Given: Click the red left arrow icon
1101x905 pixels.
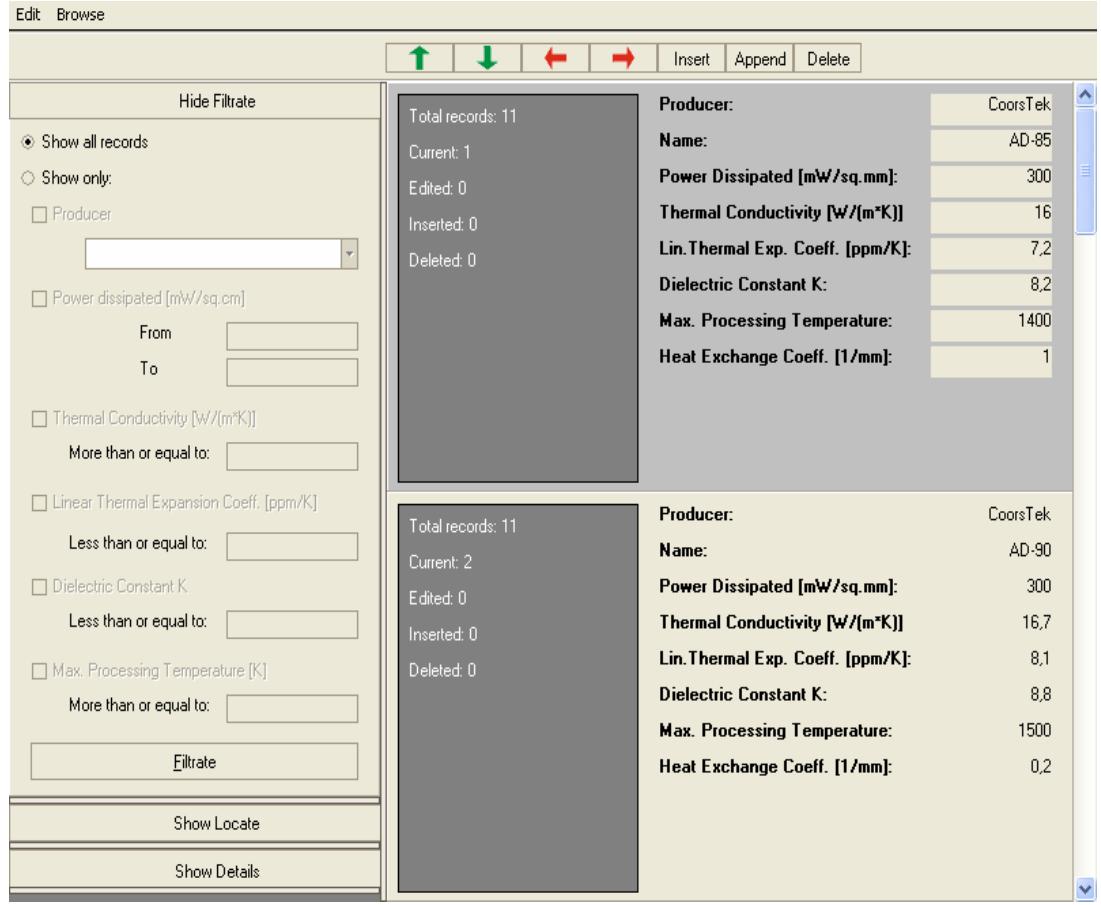Looking at the screenshot, I should 556,59.
